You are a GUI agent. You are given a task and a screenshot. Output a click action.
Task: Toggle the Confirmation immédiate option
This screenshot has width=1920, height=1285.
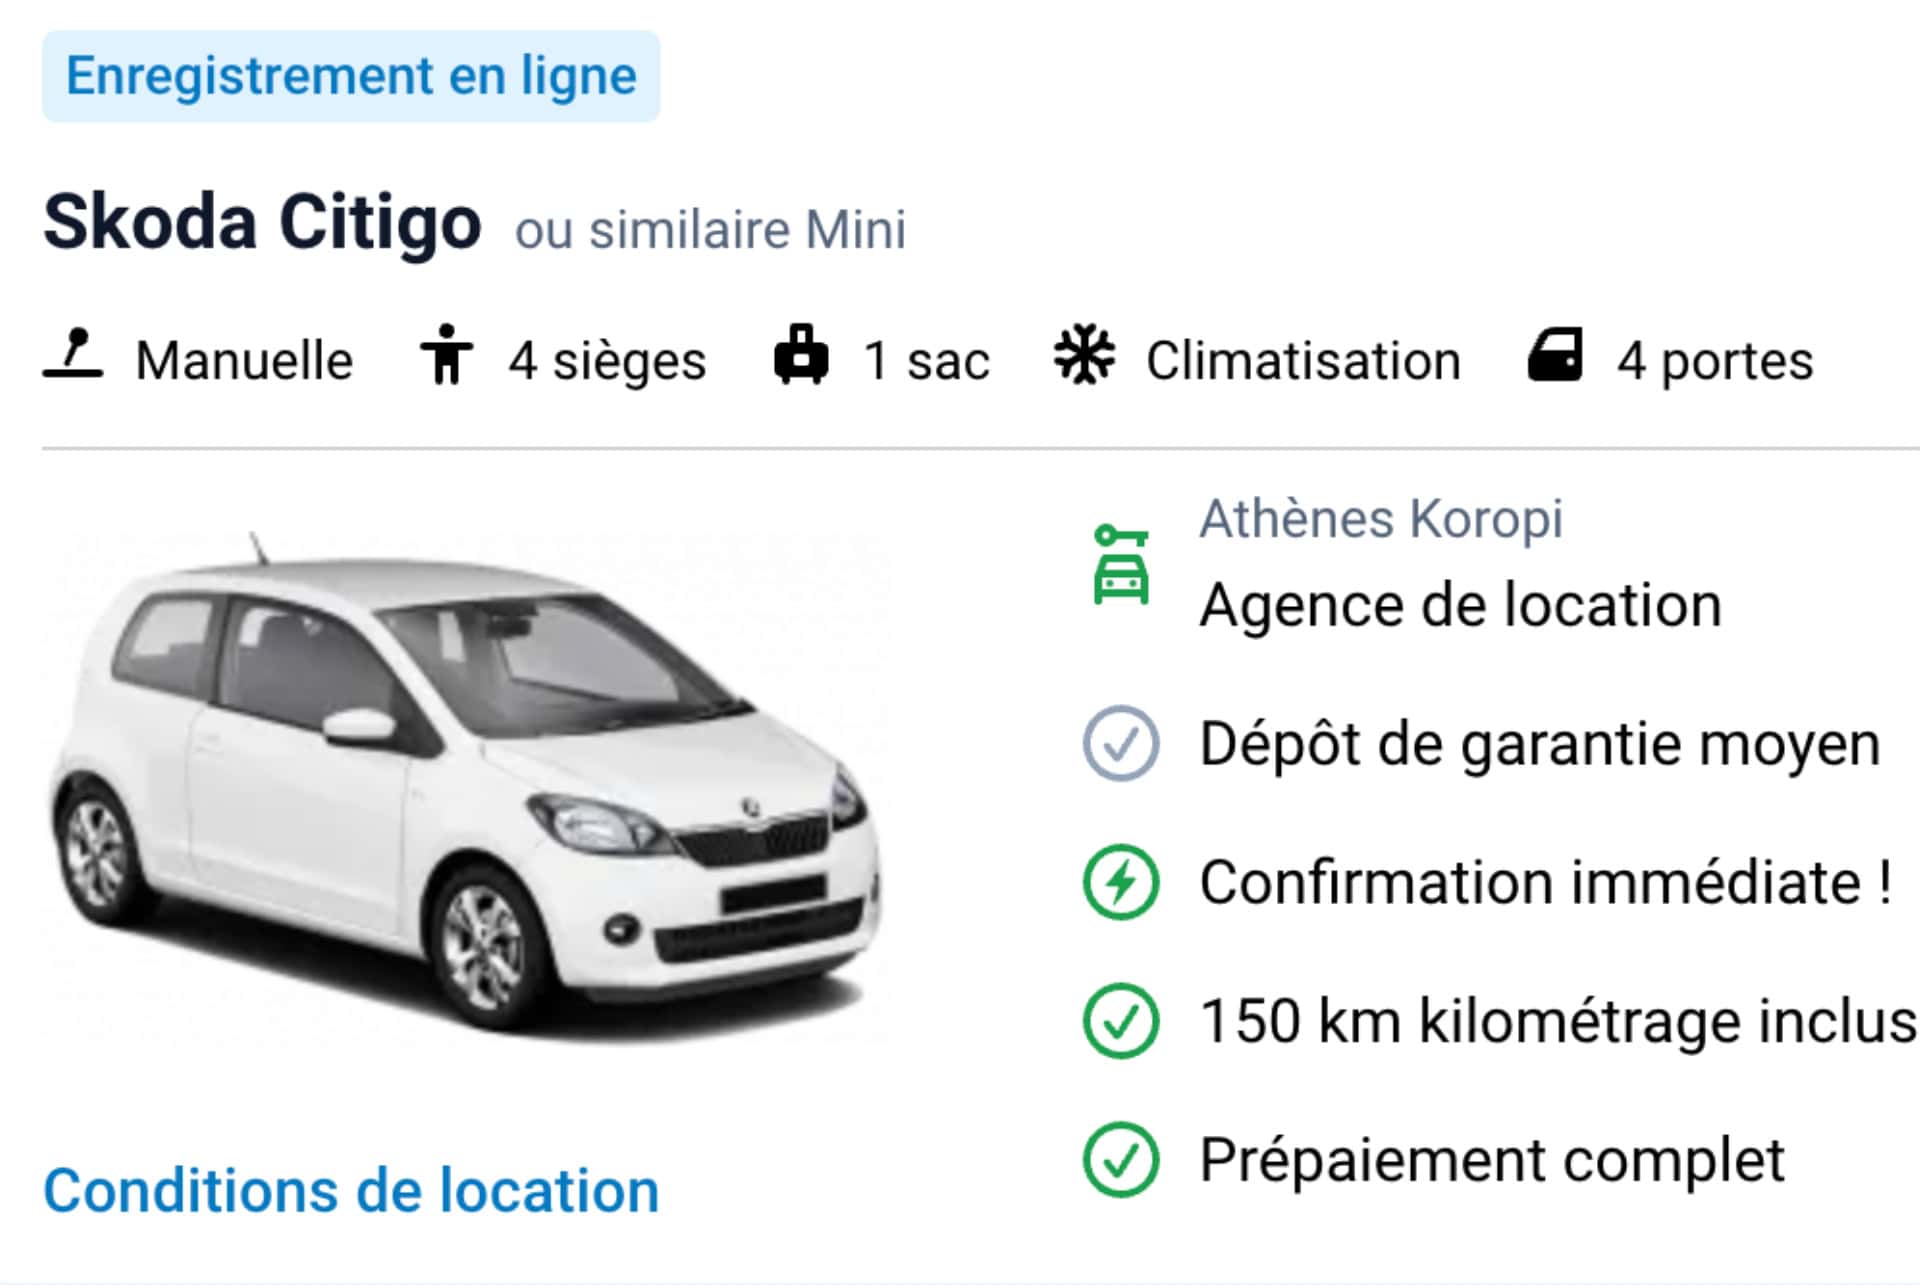point(1545,881)
